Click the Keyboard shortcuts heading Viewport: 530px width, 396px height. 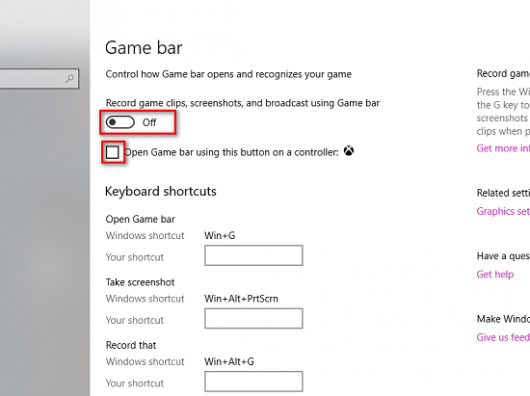tap(161, 192)
